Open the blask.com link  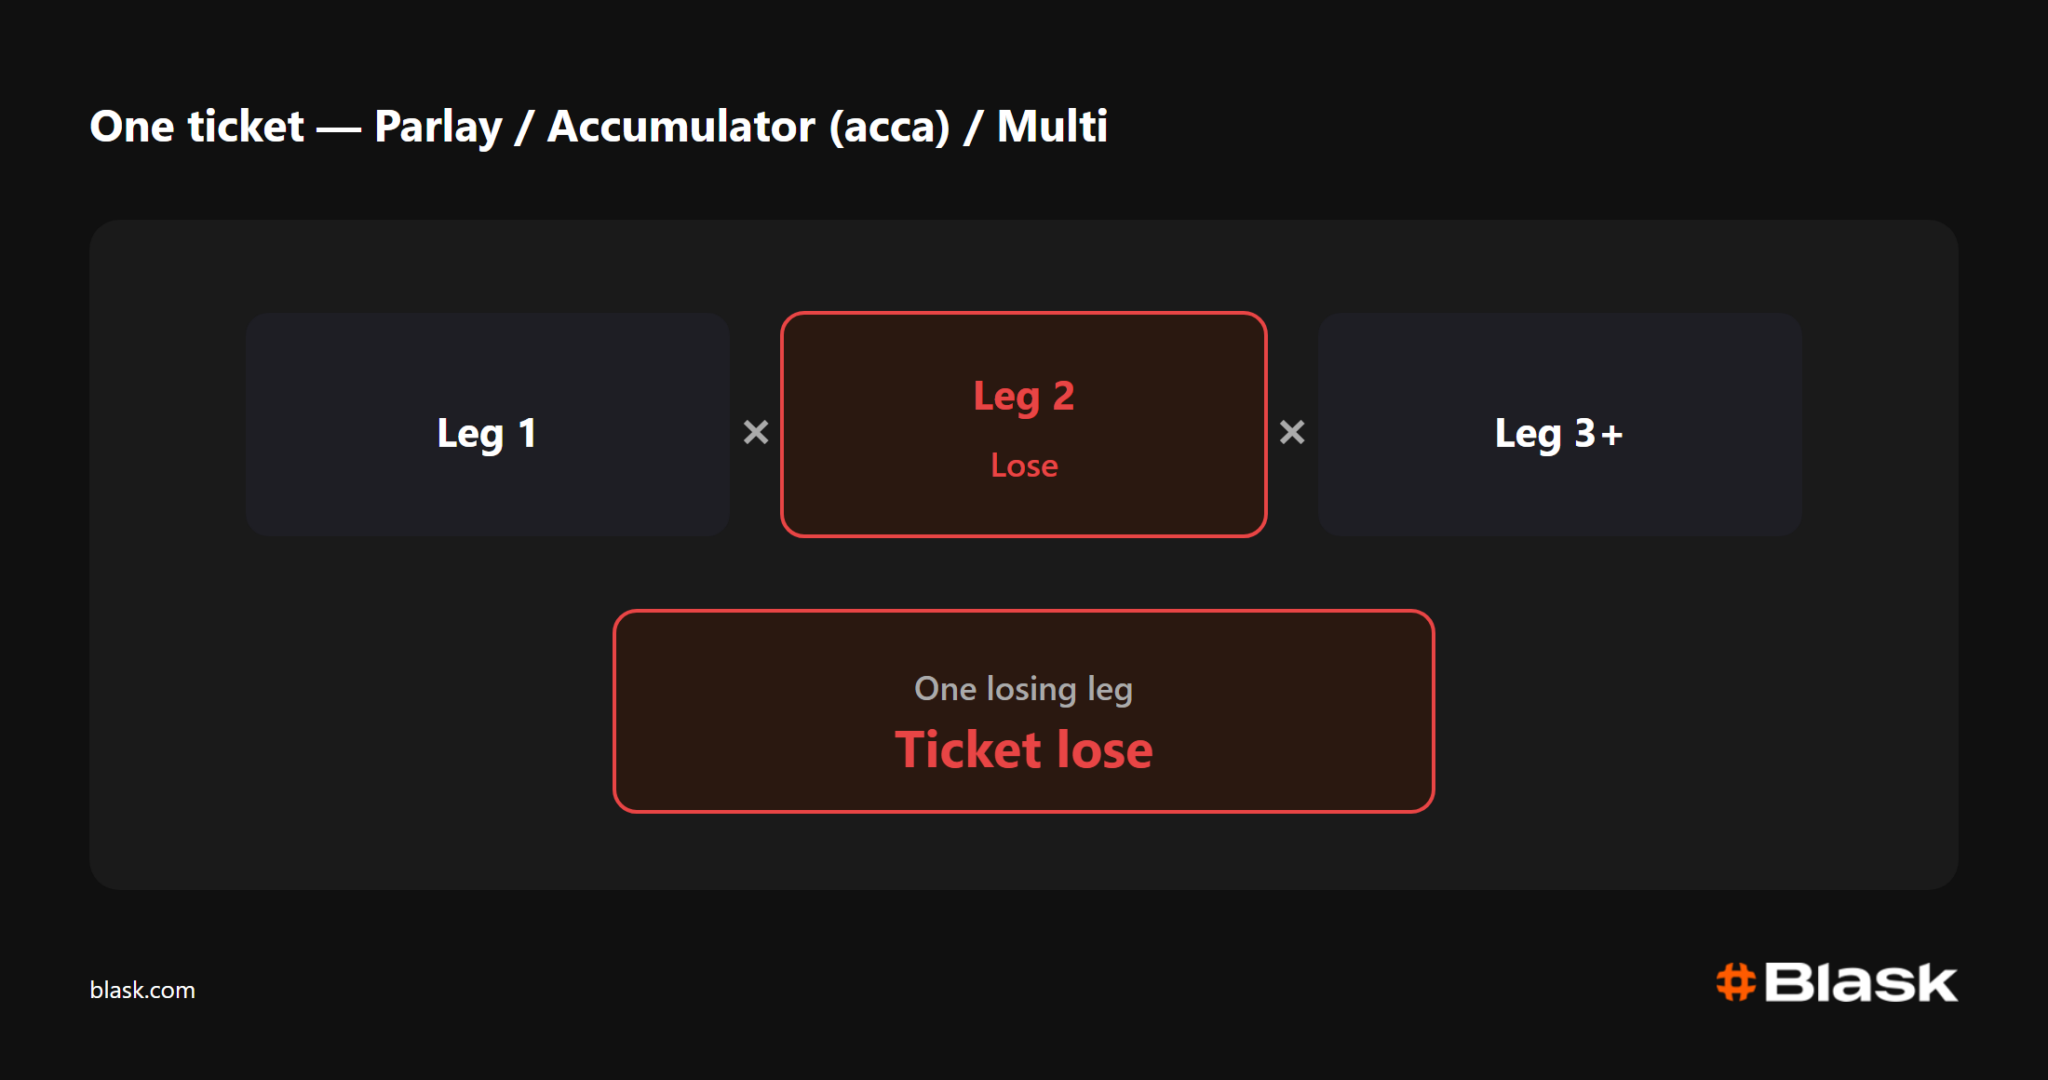(x=142, y=990)
